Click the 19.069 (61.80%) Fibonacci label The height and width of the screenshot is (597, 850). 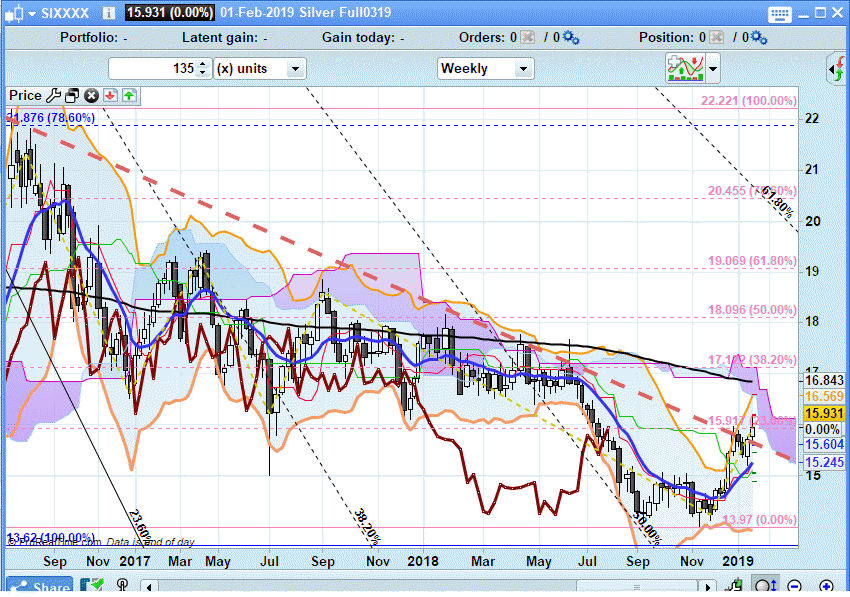pyautogui.click(x=752, y=261)
